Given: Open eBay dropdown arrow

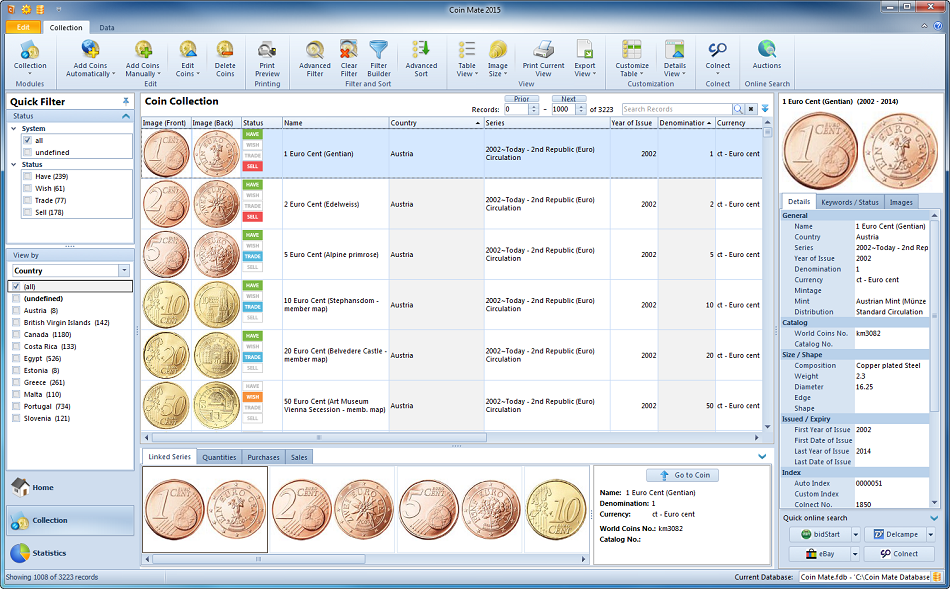Looking at the screenshot, I should 855,554.
